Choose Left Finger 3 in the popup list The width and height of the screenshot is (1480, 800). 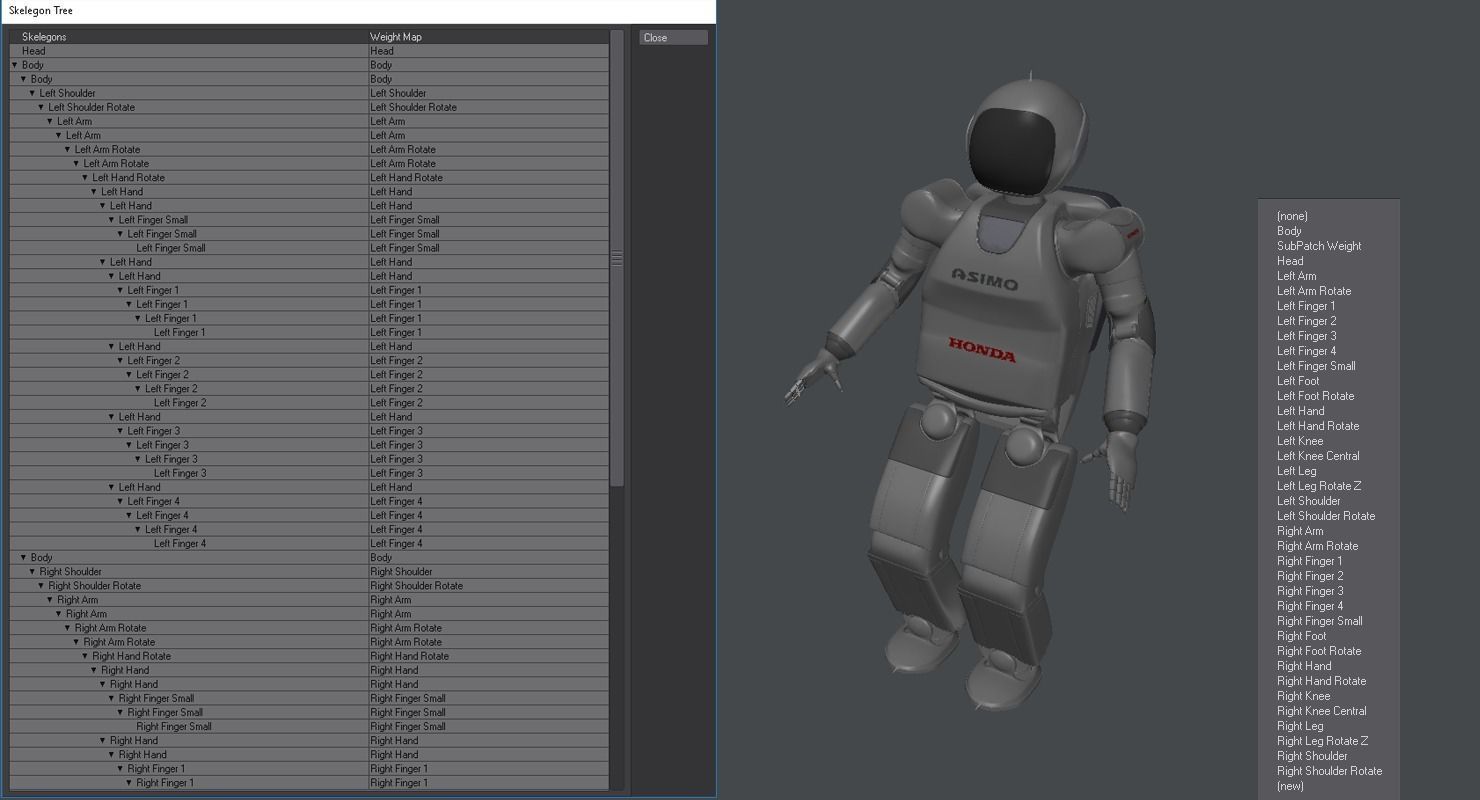coord(1306,336)
